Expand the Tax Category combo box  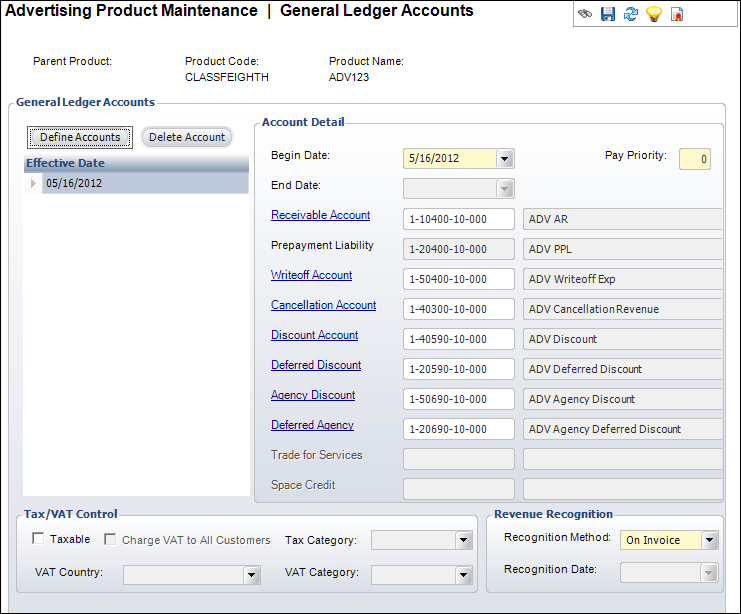[x=463, y=541]
